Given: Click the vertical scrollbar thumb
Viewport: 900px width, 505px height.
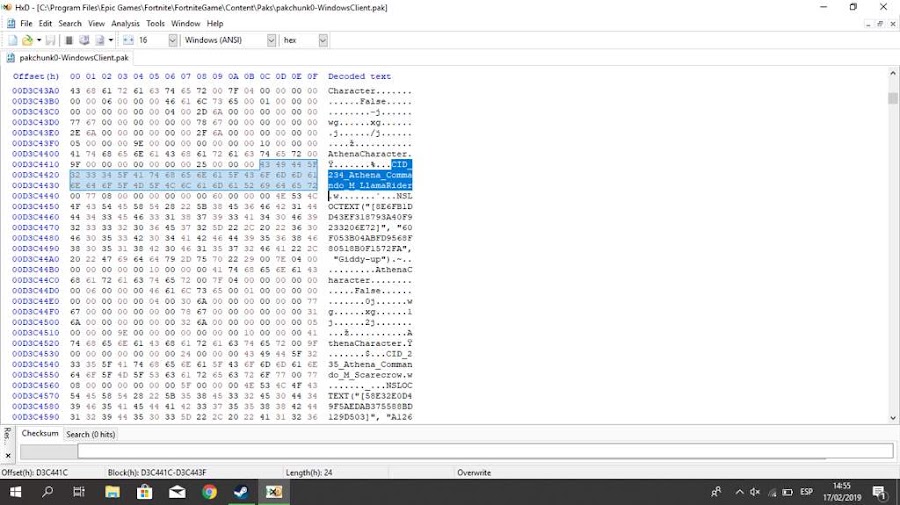Looking at the screenshot, I should [893, 98].
